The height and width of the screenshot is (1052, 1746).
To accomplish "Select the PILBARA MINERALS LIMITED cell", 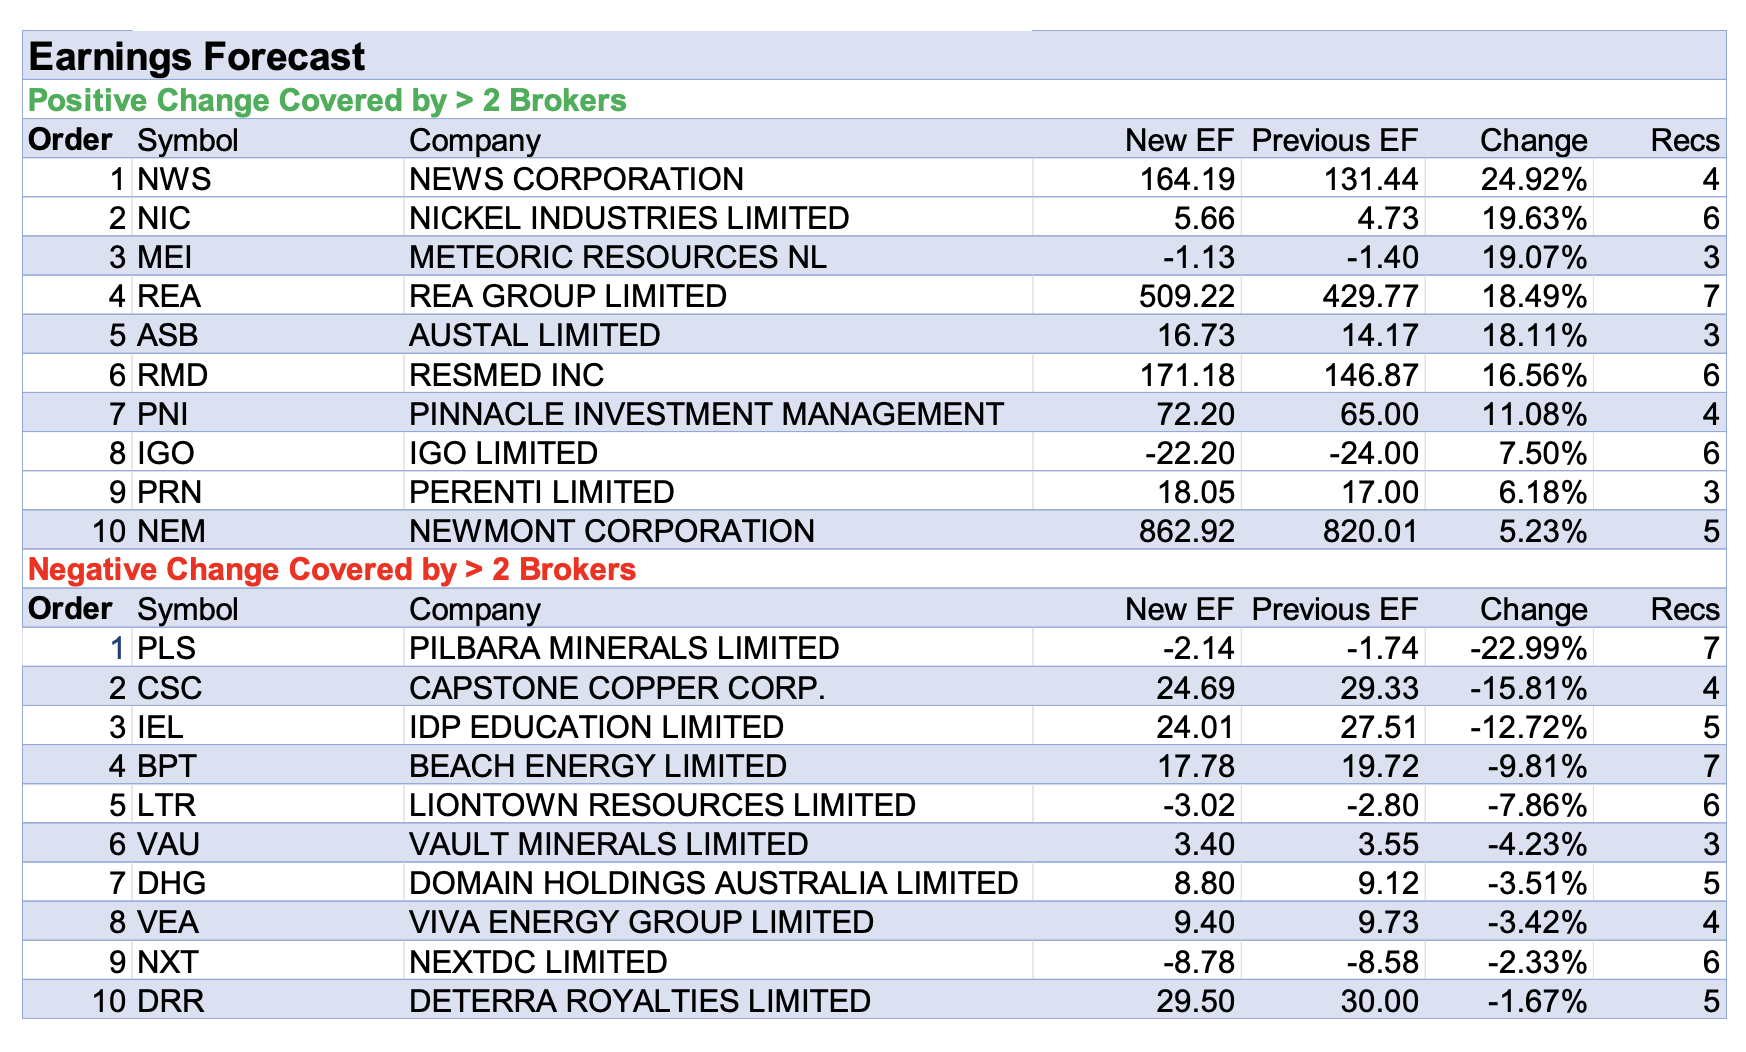I will click(x=624, y=648).
